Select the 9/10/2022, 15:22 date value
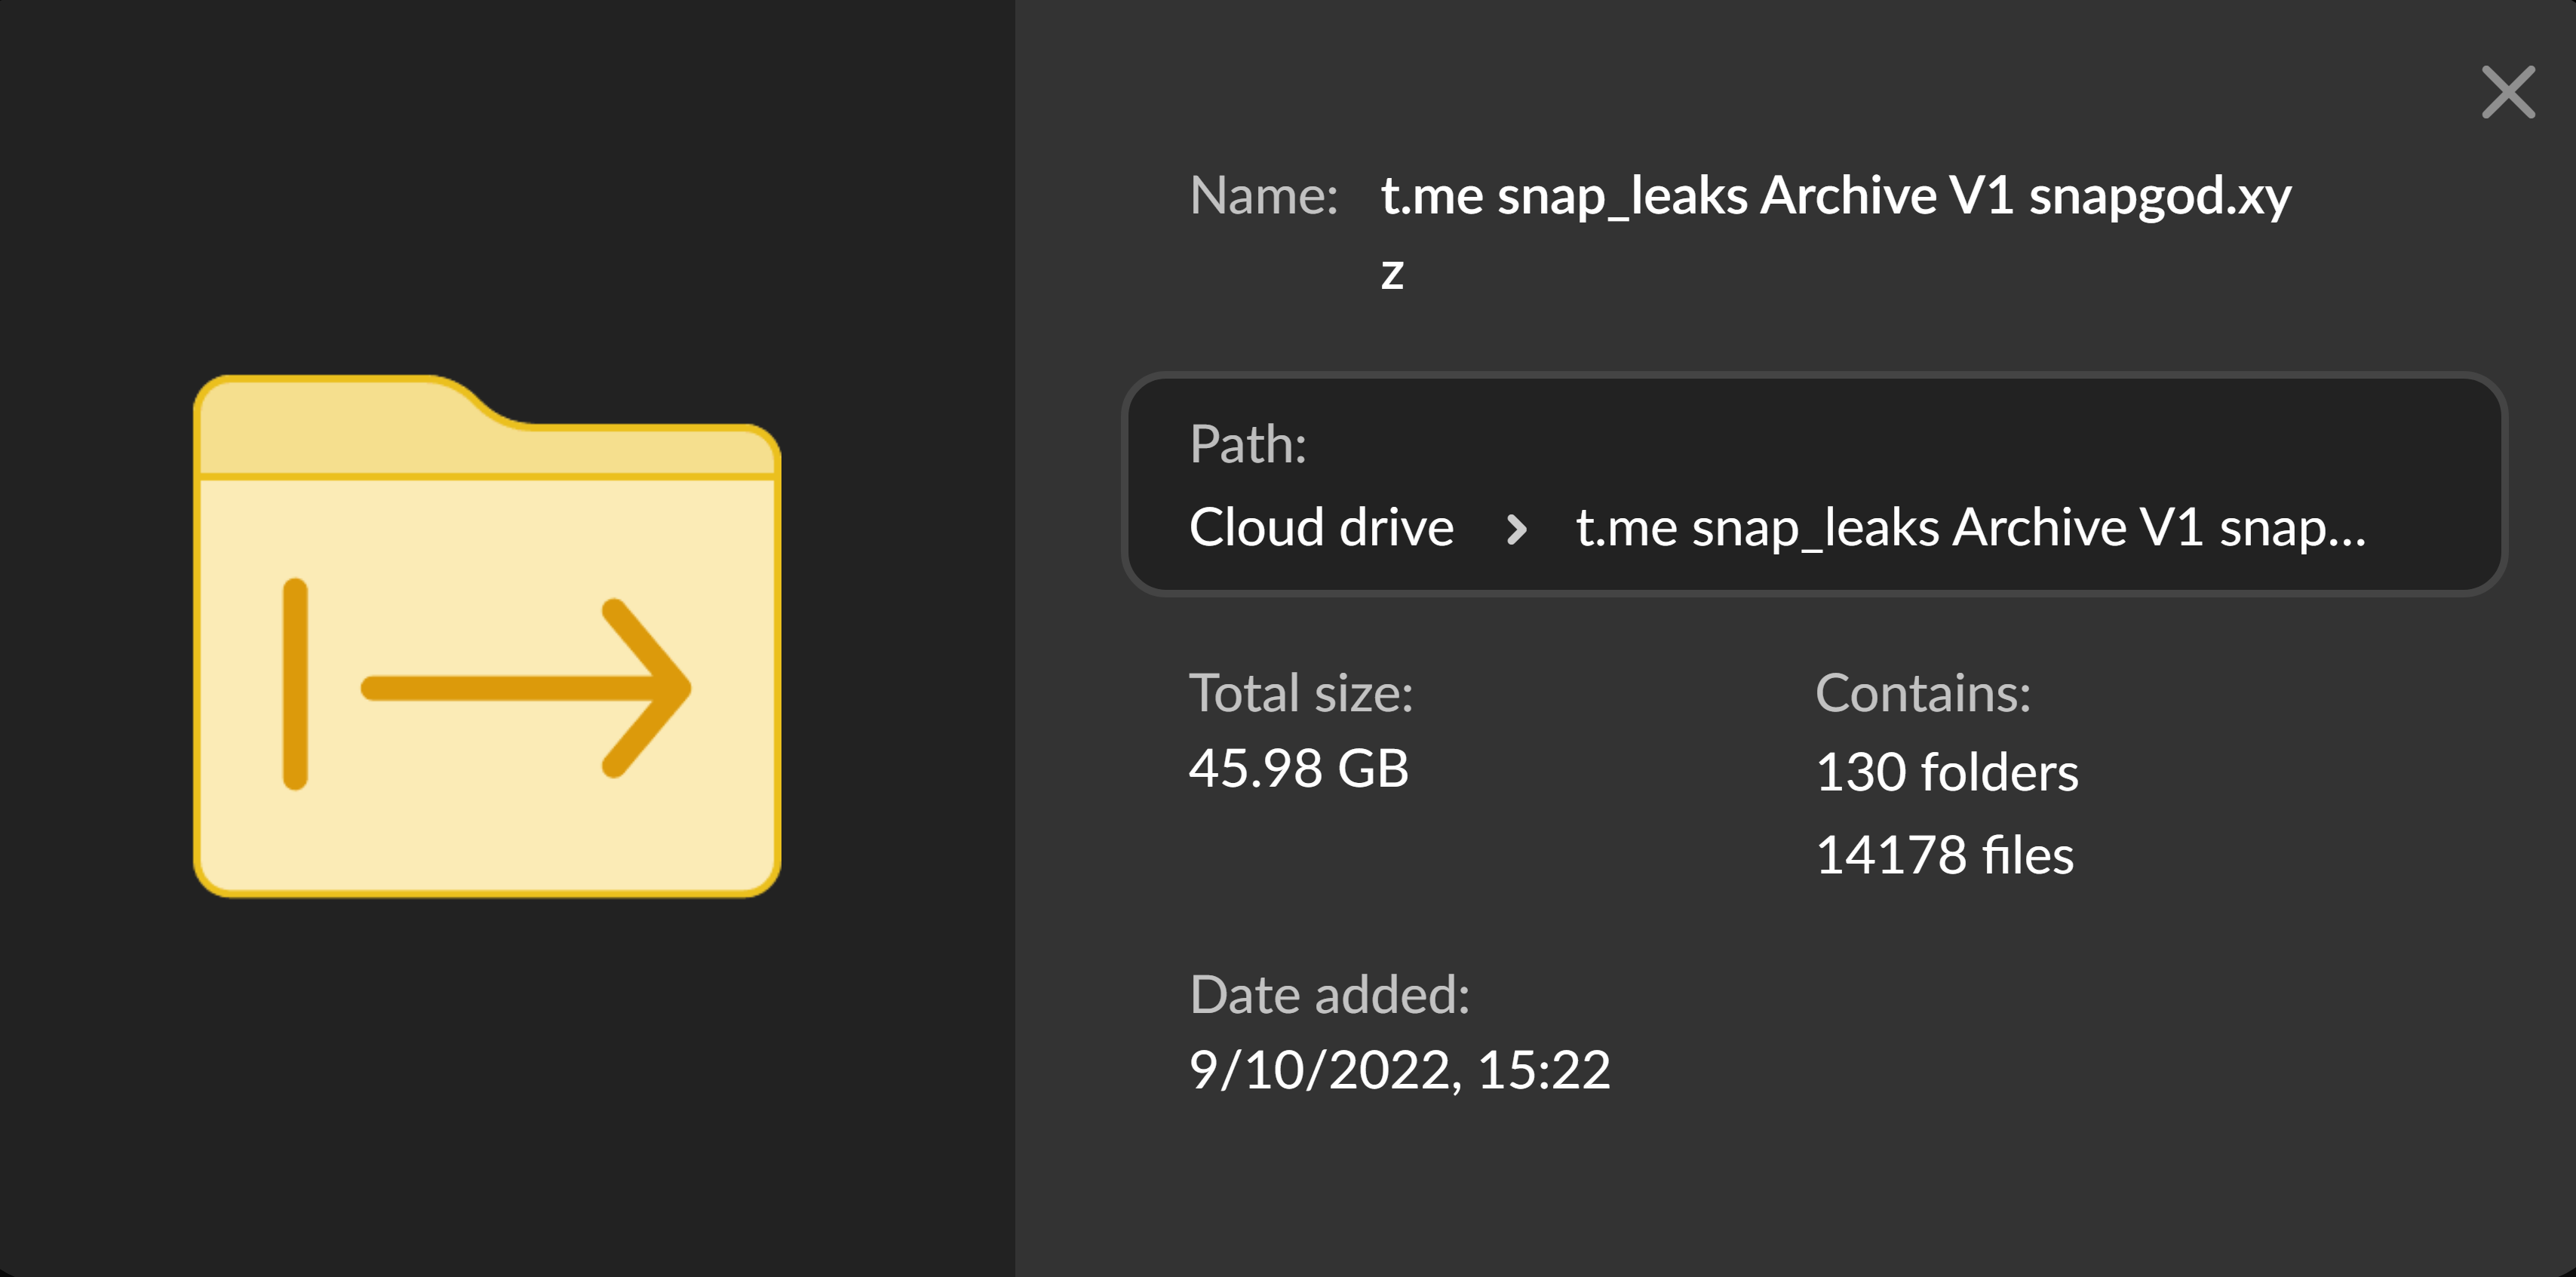 point(1399,1070)
